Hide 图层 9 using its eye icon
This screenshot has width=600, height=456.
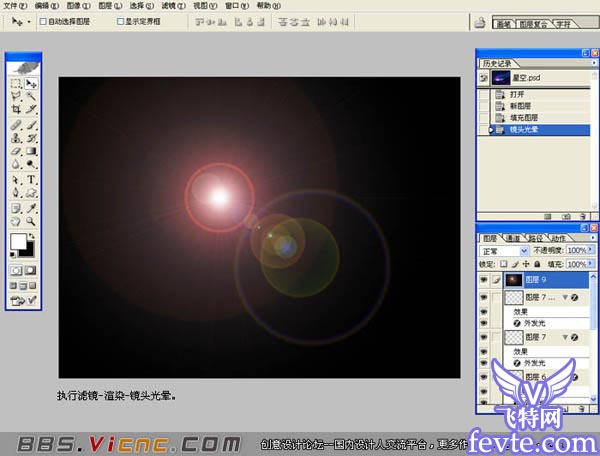pos(484,281)
